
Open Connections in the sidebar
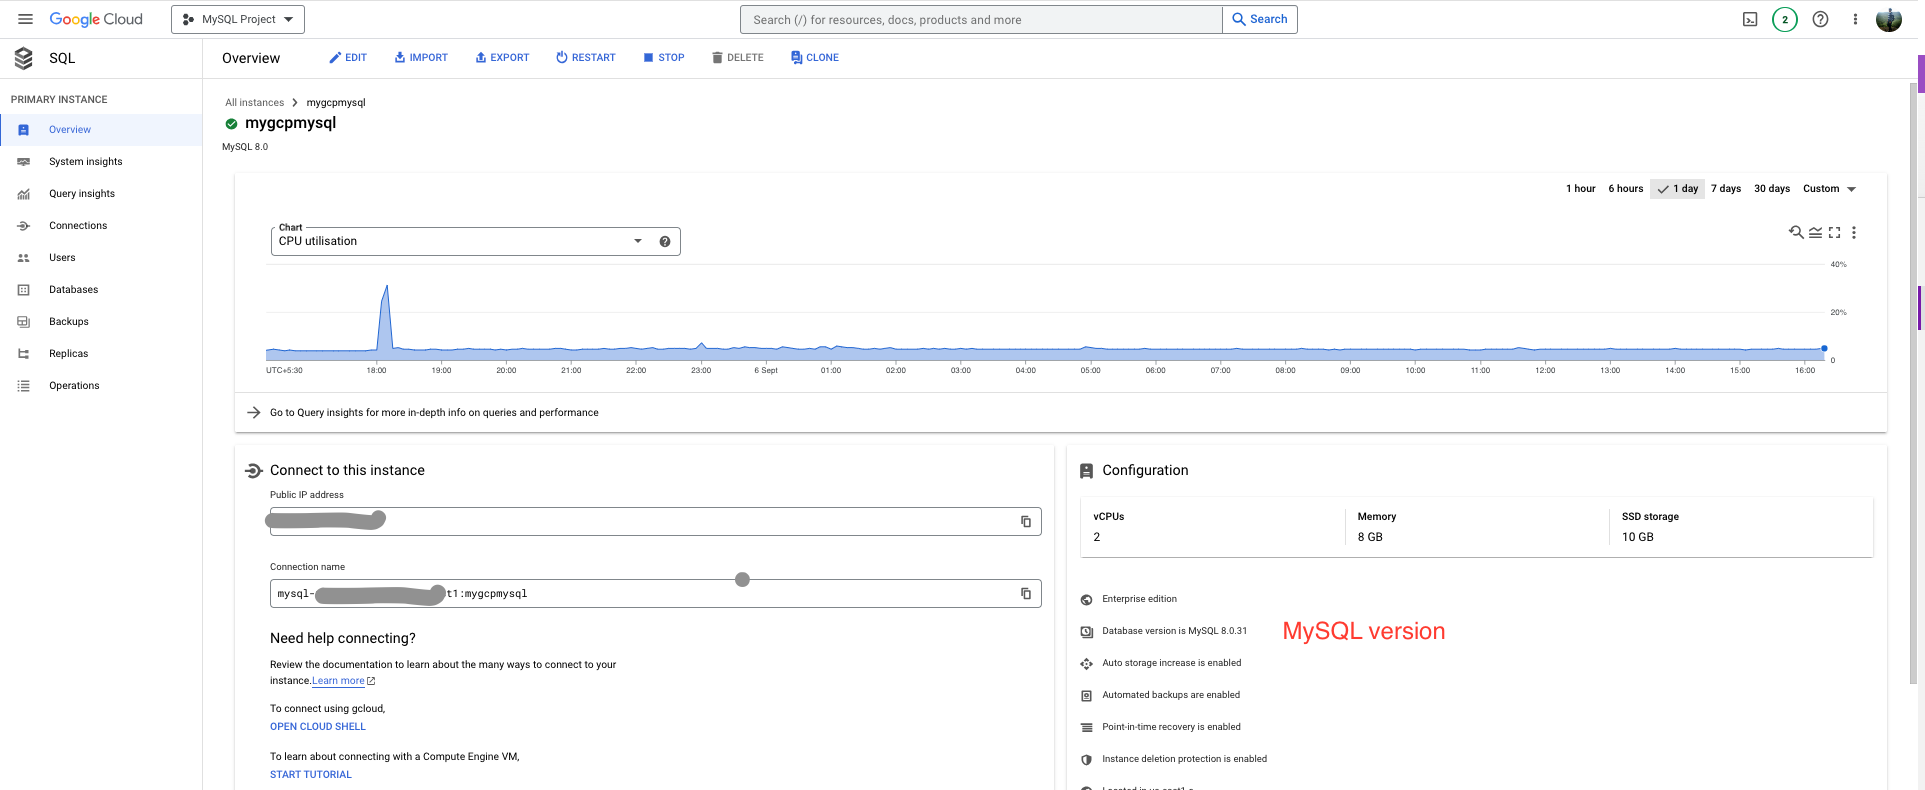point(101,226)
